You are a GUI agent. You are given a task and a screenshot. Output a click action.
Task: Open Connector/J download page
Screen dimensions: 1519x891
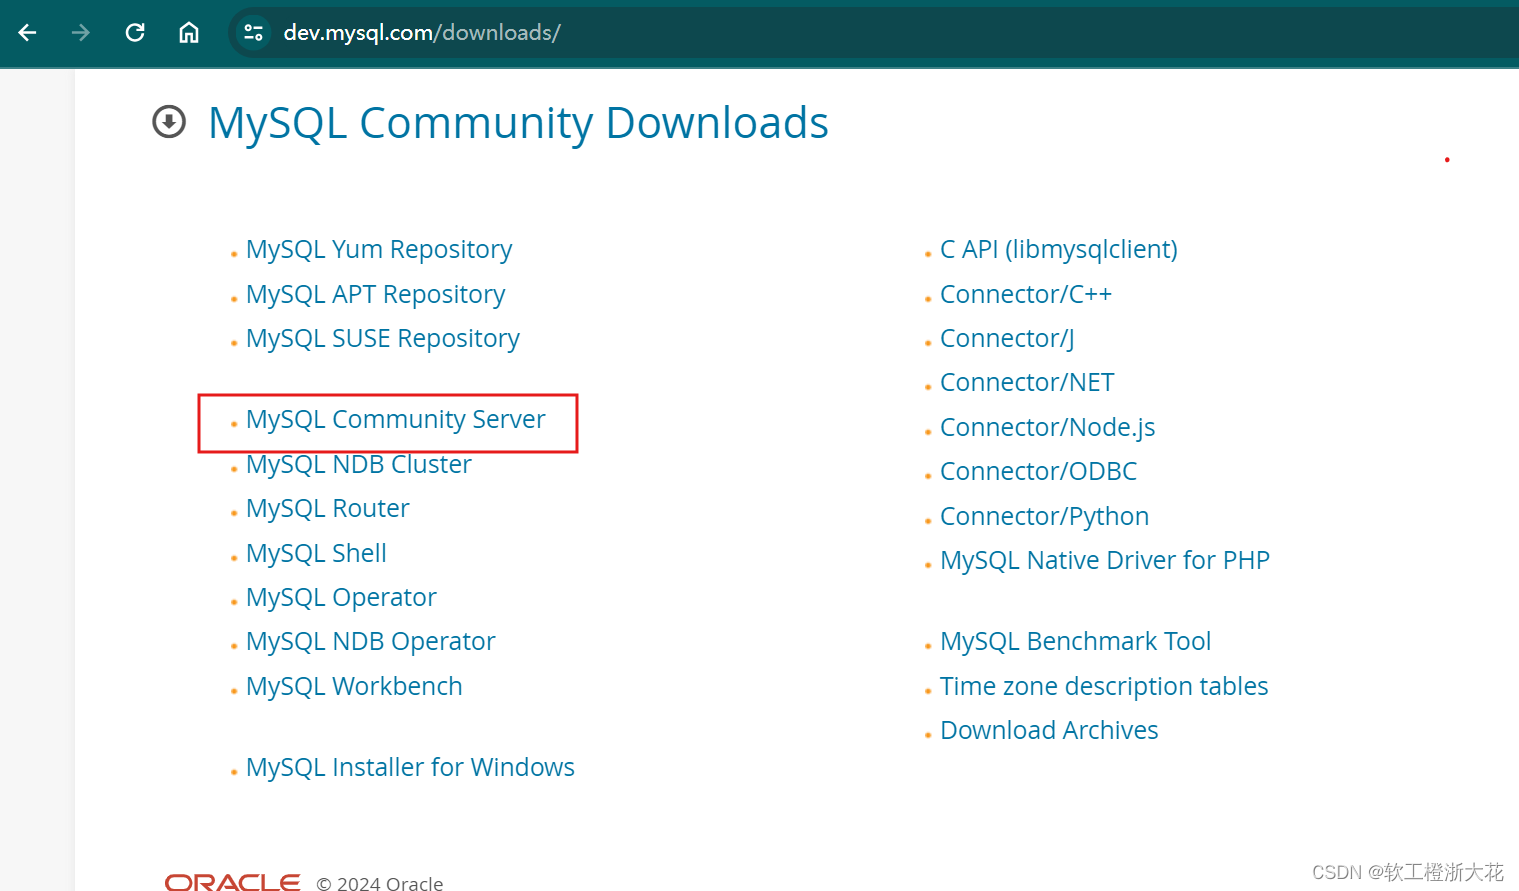1006,338
